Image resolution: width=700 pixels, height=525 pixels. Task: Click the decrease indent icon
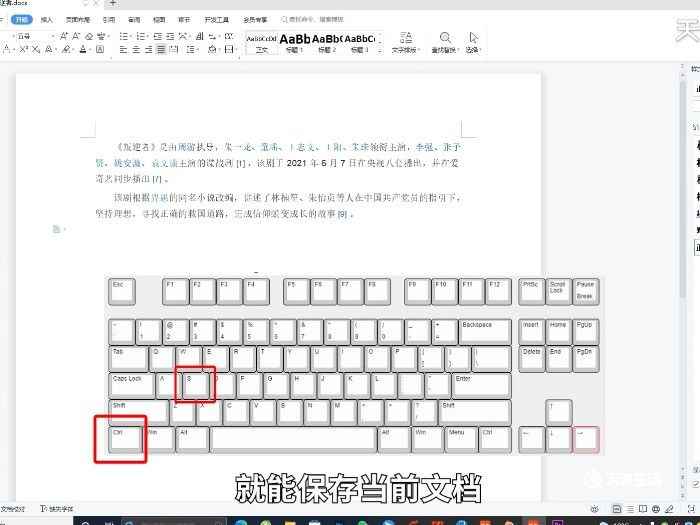(x=158, y=36)
